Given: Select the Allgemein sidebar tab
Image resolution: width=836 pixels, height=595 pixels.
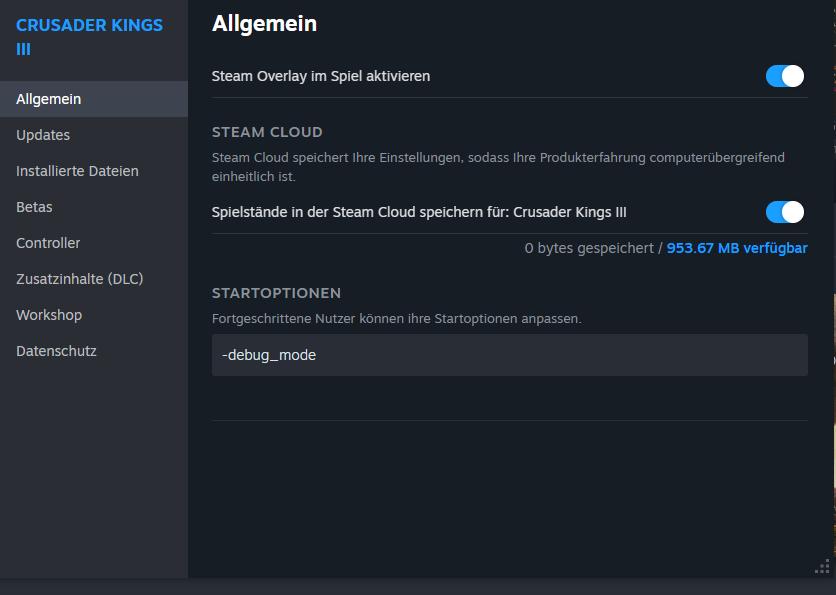Looking at the screenshot, I should (94, 99).
